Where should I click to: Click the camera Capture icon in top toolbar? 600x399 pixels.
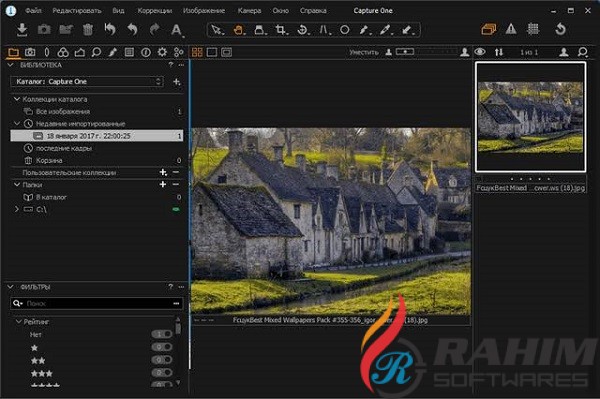[44, 29]
